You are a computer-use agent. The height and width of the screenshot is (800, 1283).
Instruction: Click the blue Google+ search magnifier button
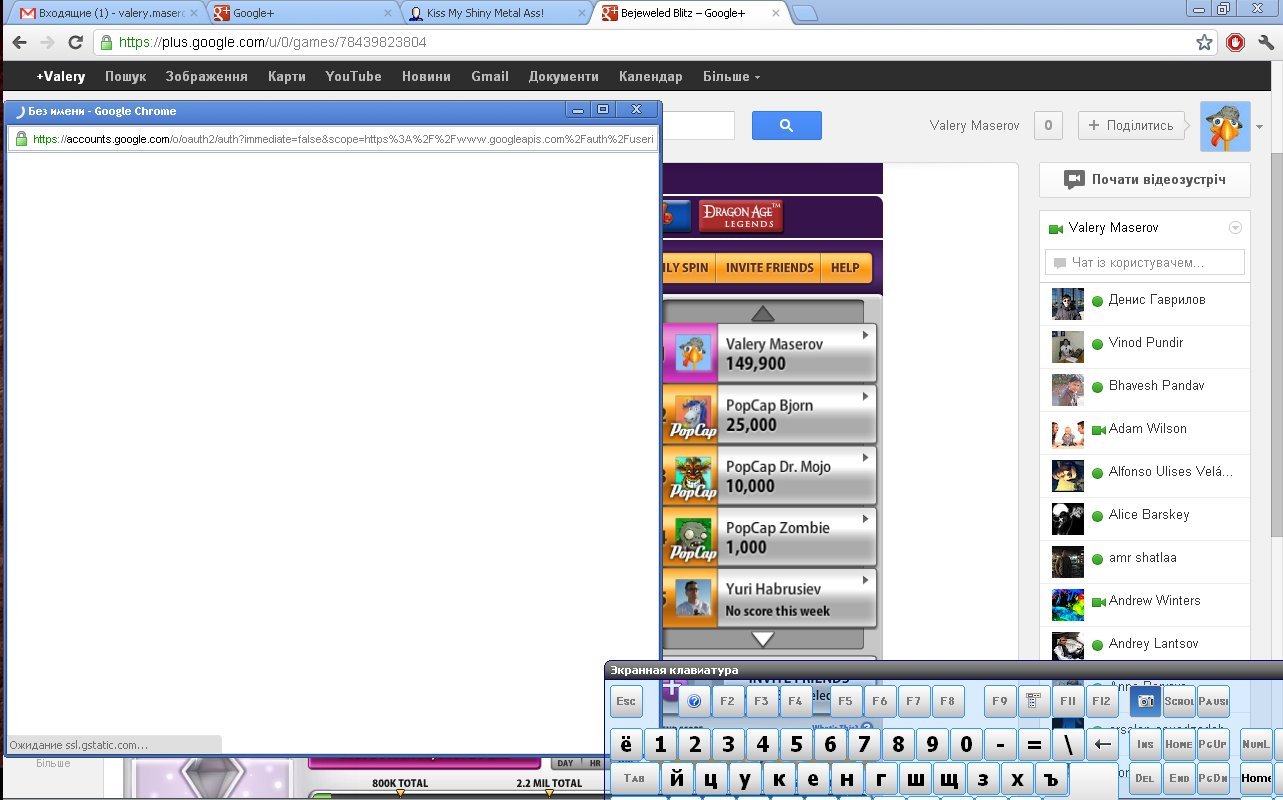pyautogui.click(x=786, y=125)
